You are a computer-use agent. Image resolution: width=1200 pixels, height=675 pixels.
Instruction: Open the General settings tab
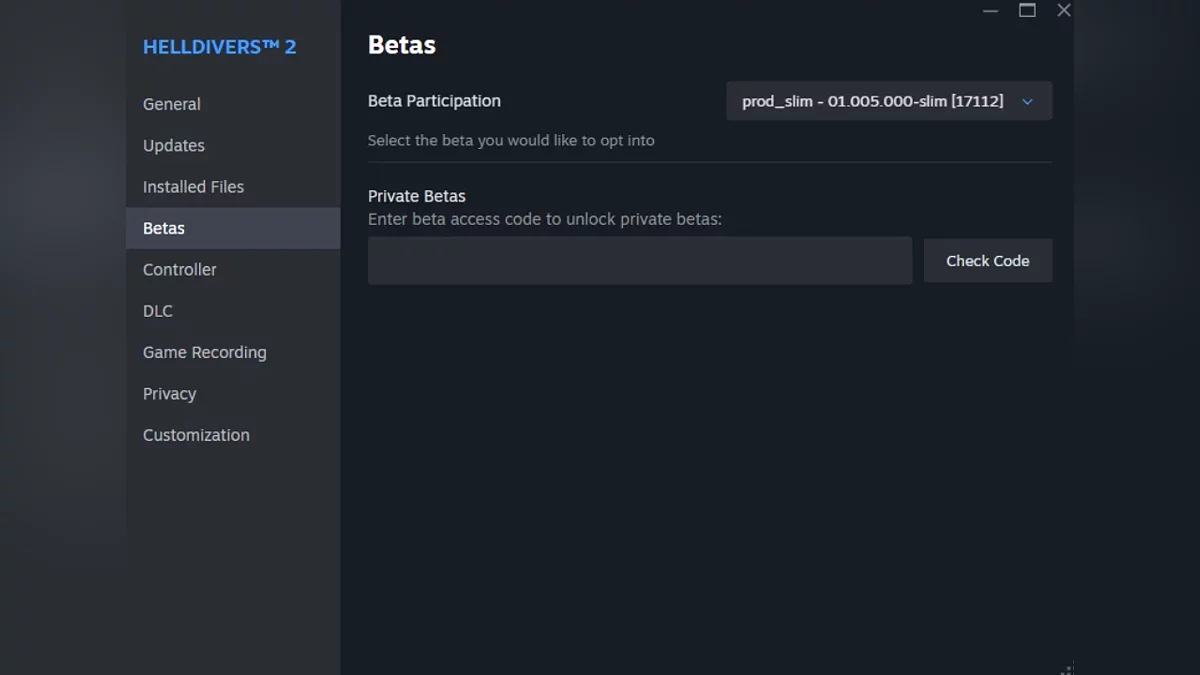(x=172, y=104)
